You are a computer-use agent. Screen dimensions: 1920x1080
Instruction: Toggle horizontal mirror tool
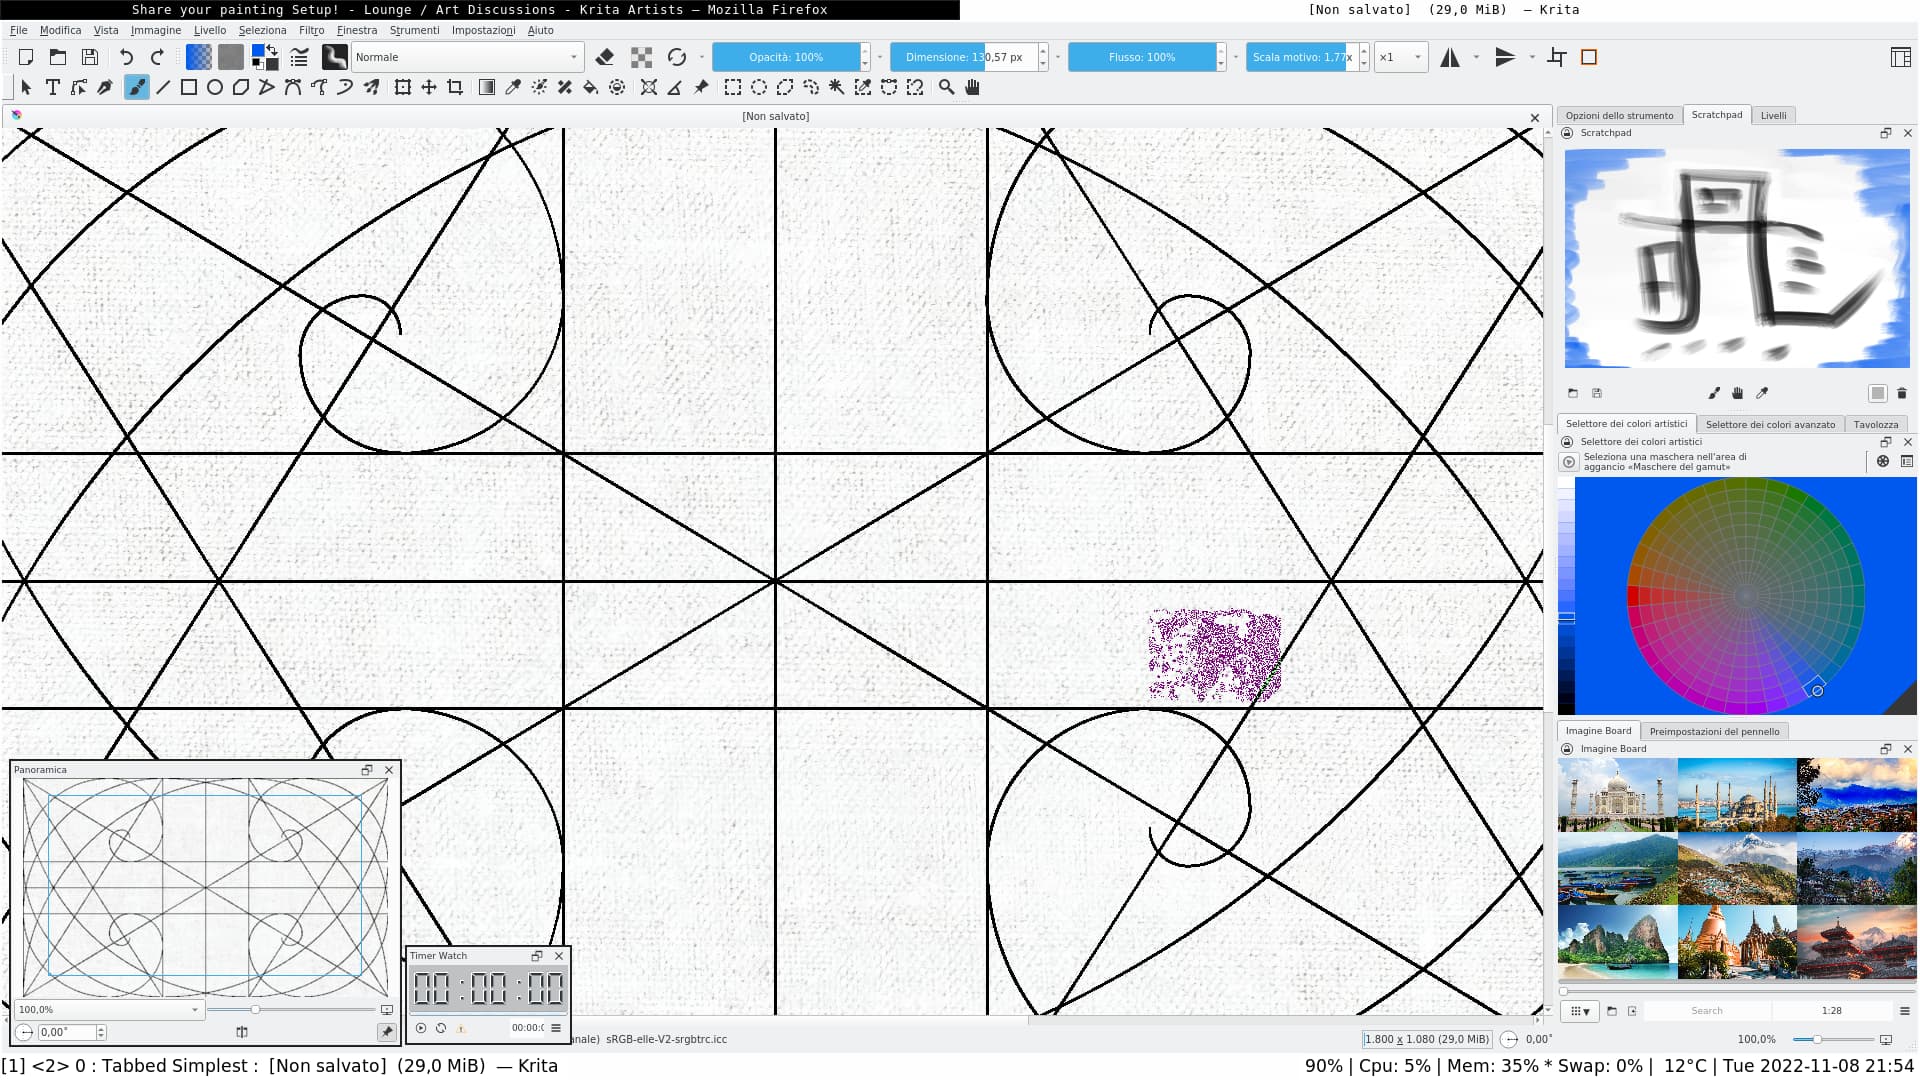coord(1450,57)
